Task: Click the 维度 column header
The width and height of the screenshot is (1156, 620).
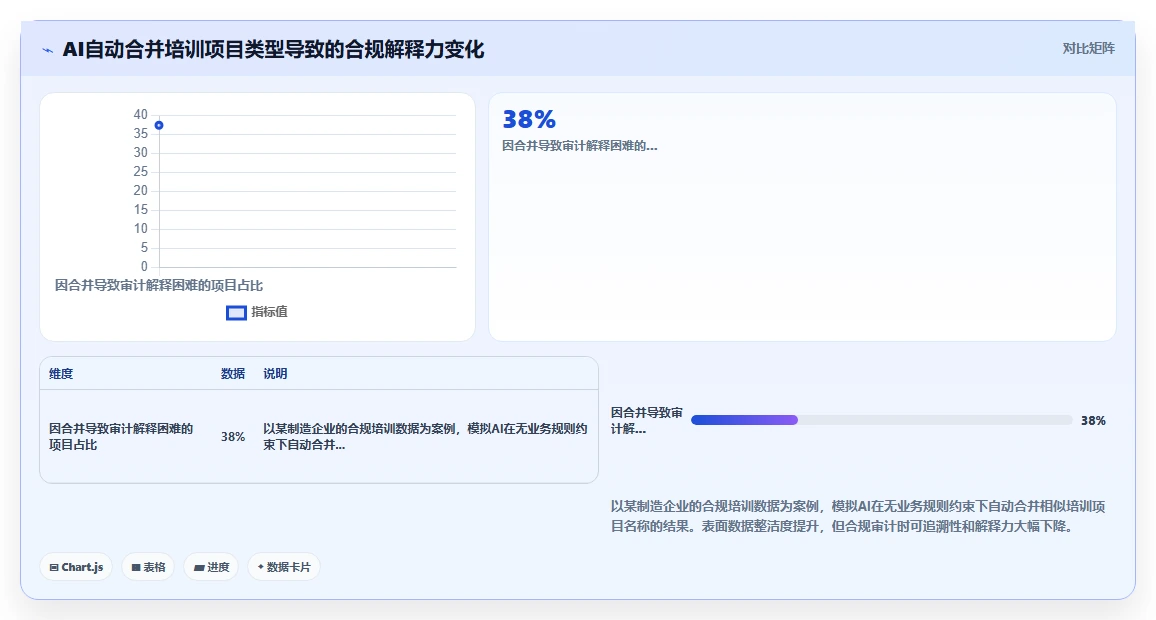Action: coord(61,374)
